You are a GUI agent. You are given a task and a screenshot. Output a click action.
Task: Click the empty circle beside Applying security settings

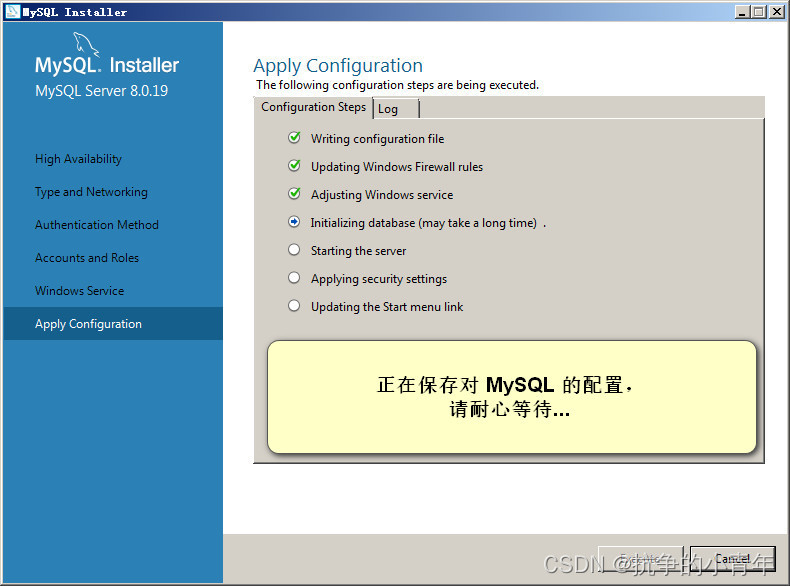tap(294, 278)
